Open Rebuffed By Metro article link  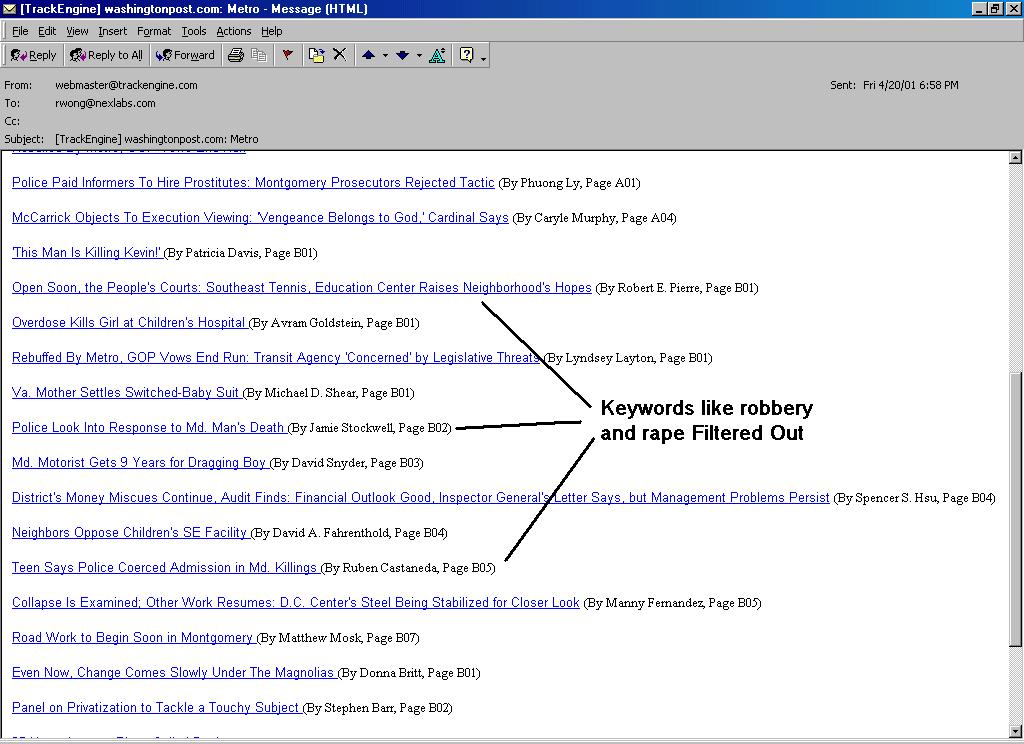coord(276,357)
